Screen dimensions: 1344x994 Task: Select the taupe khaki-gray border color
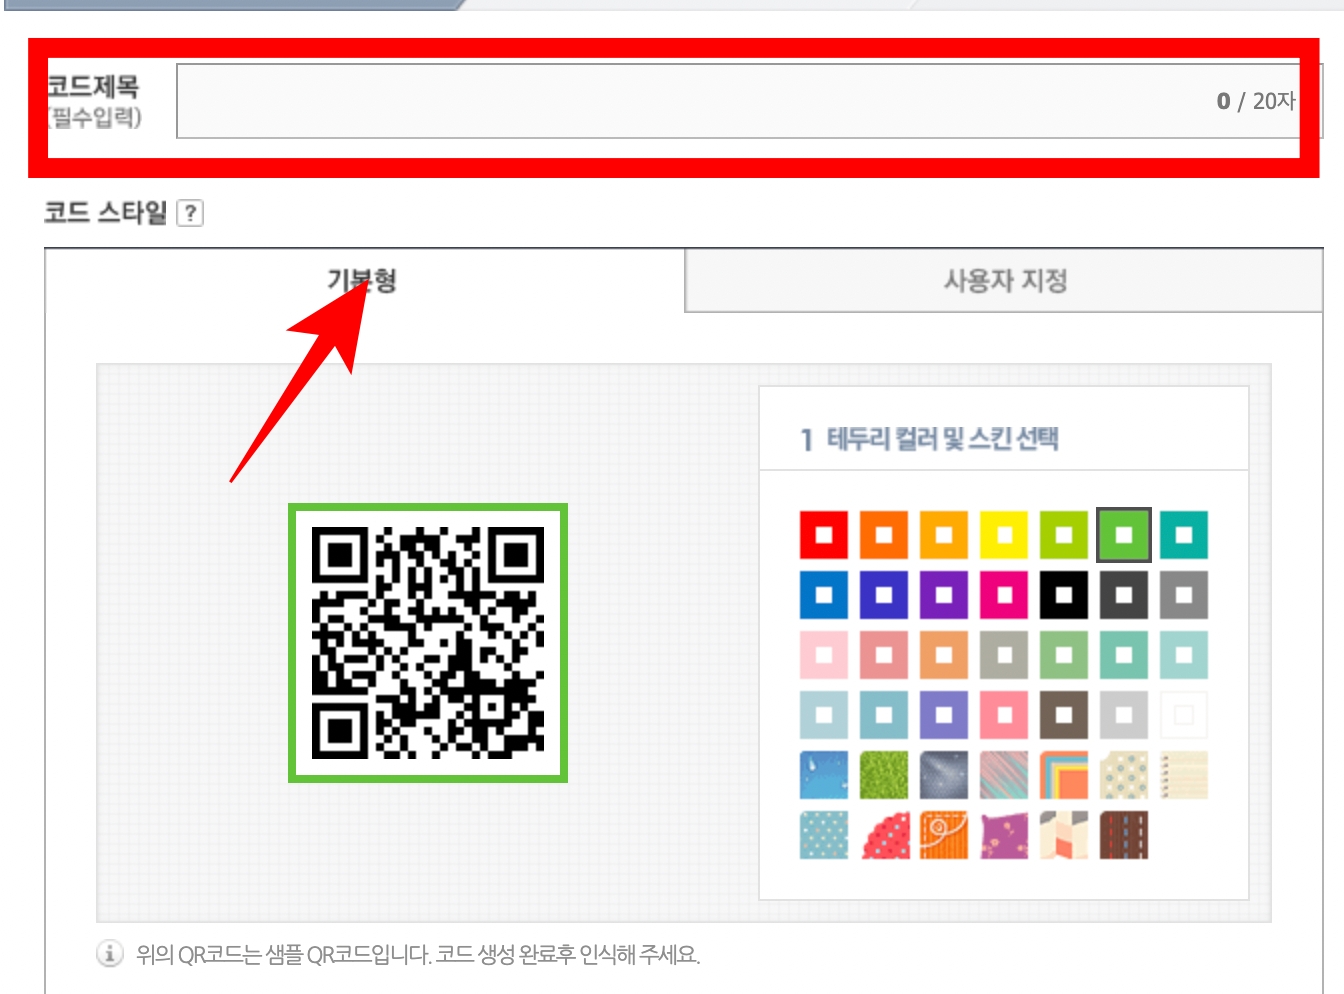(1004, 655)
